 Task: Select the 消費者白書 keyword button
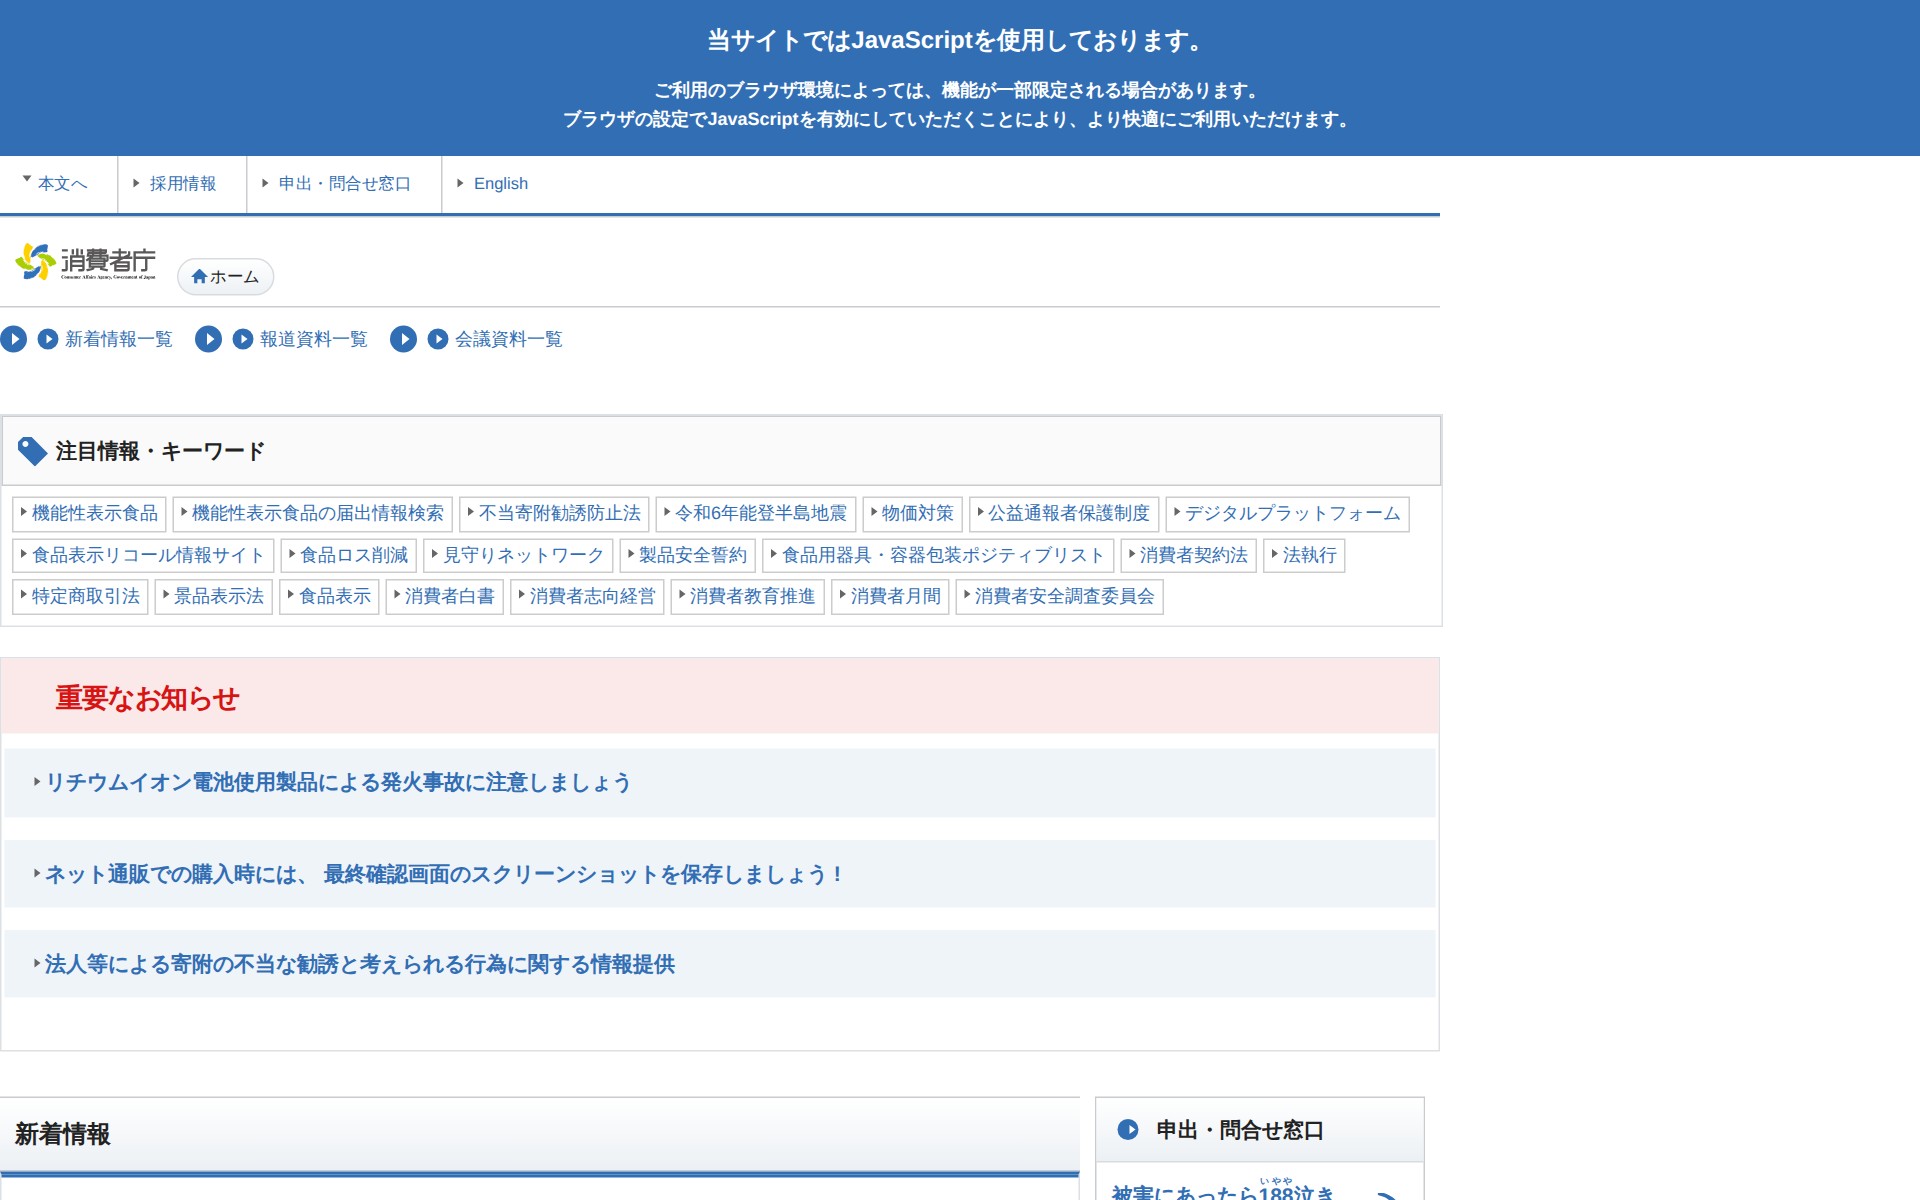pyautogui.click(x=447, y=597)
